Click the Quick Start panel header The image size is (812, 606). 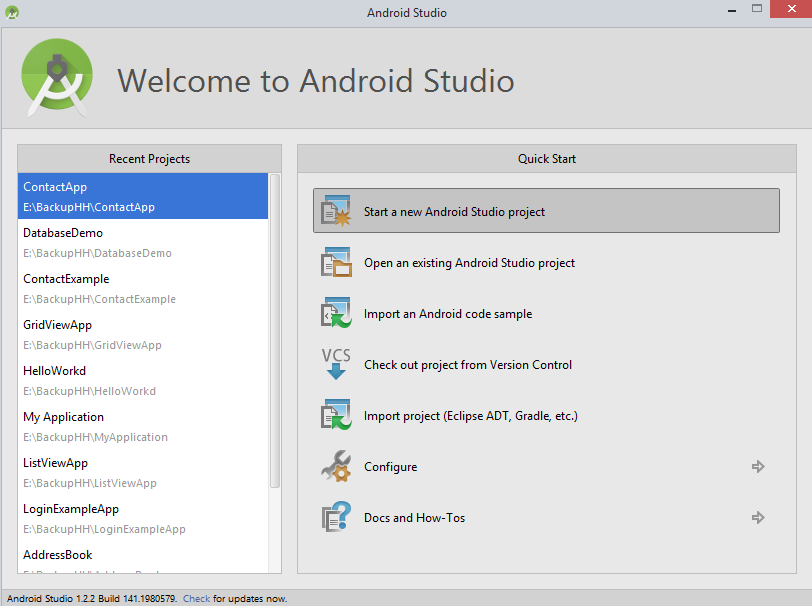547,158
